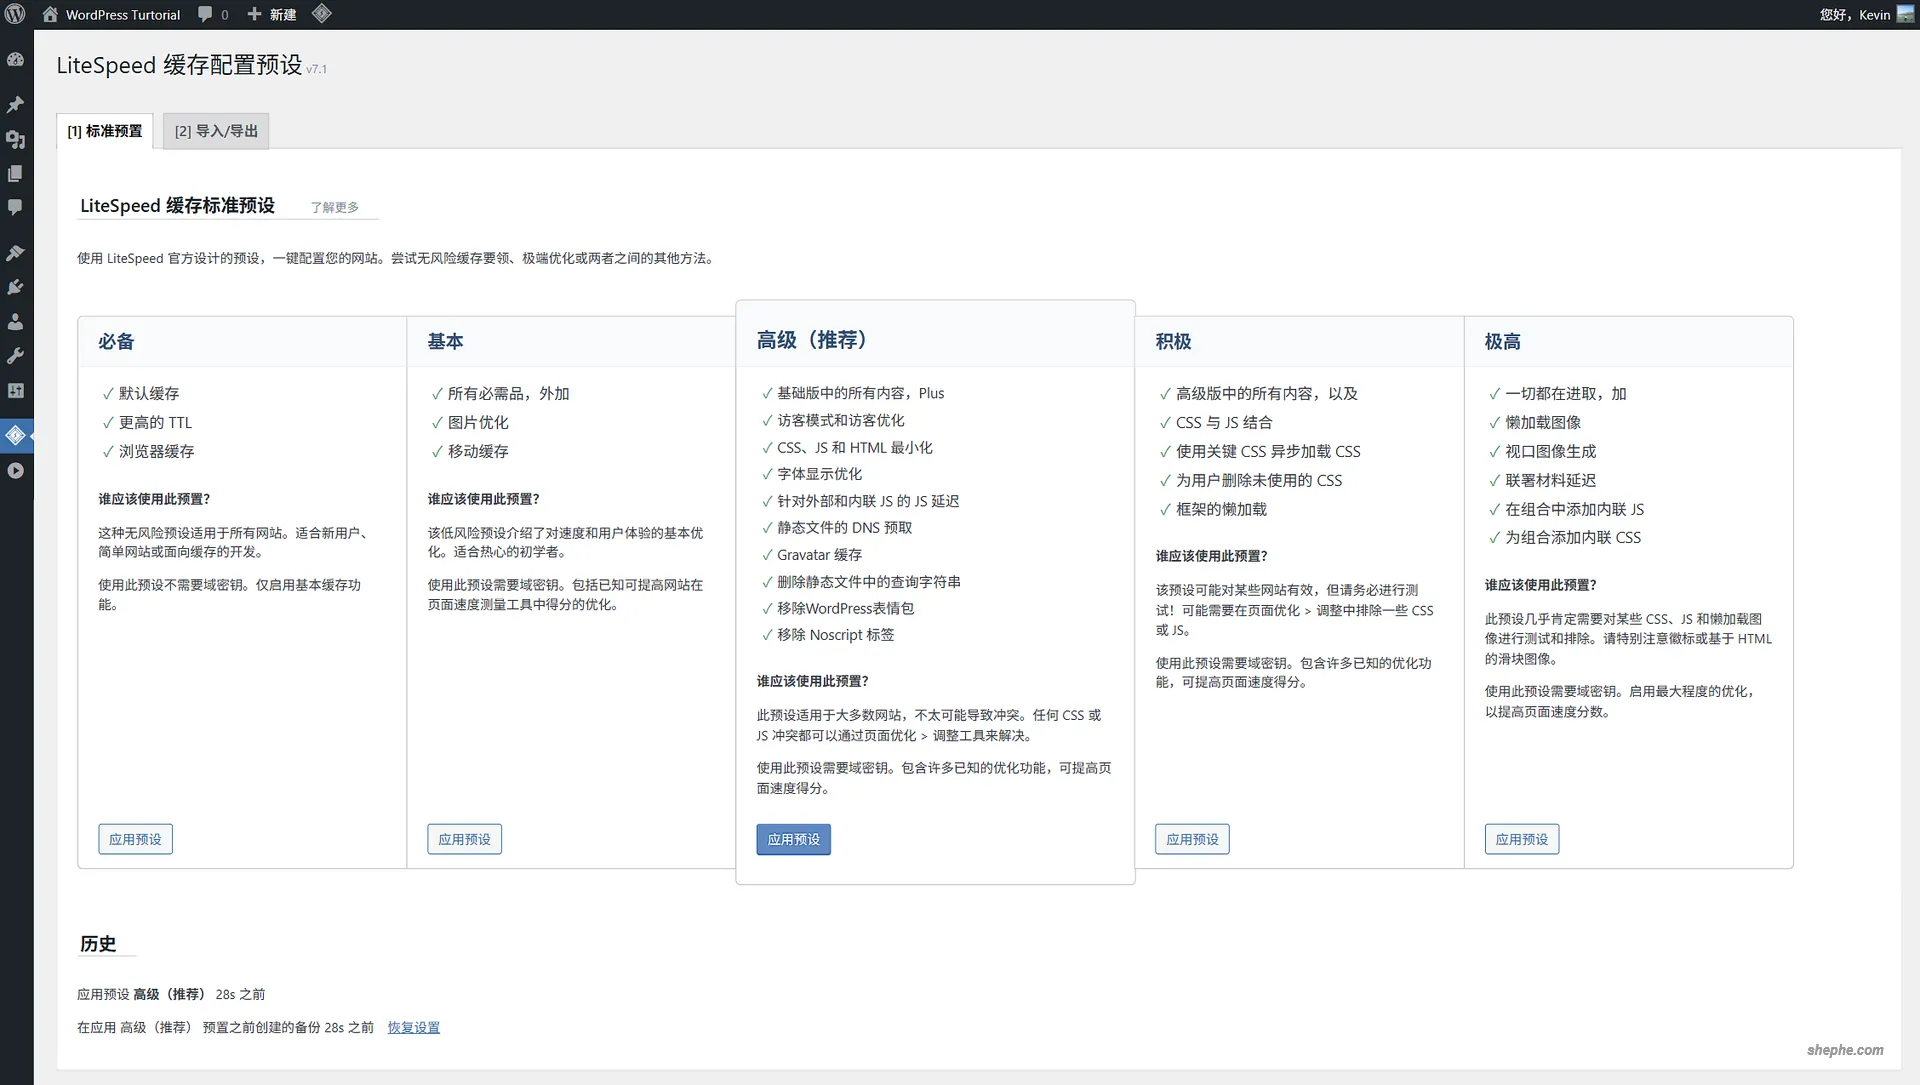Open the Users icon in sidebar

pyautogui.click(x=16, y=321)
